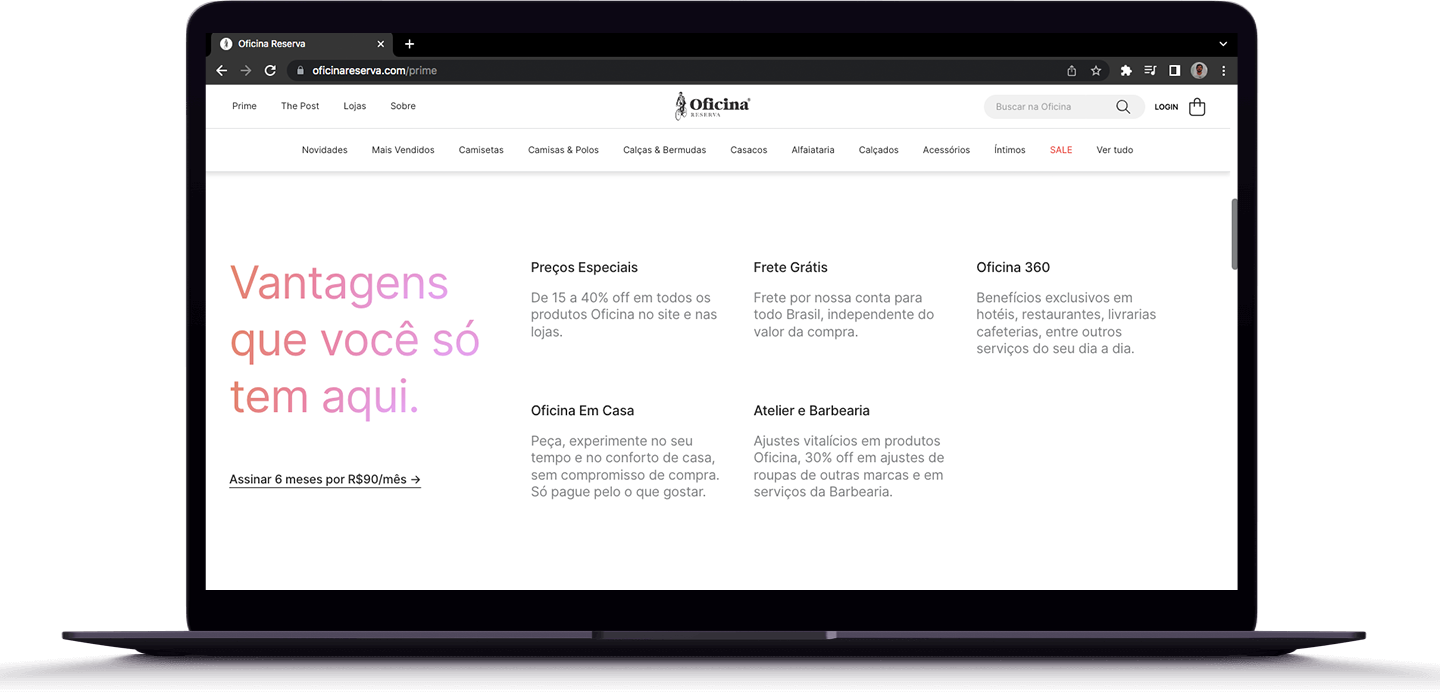Reload the page with the refresh icon
Screen dimensions: 1440x695
click(x=270, y=71)
